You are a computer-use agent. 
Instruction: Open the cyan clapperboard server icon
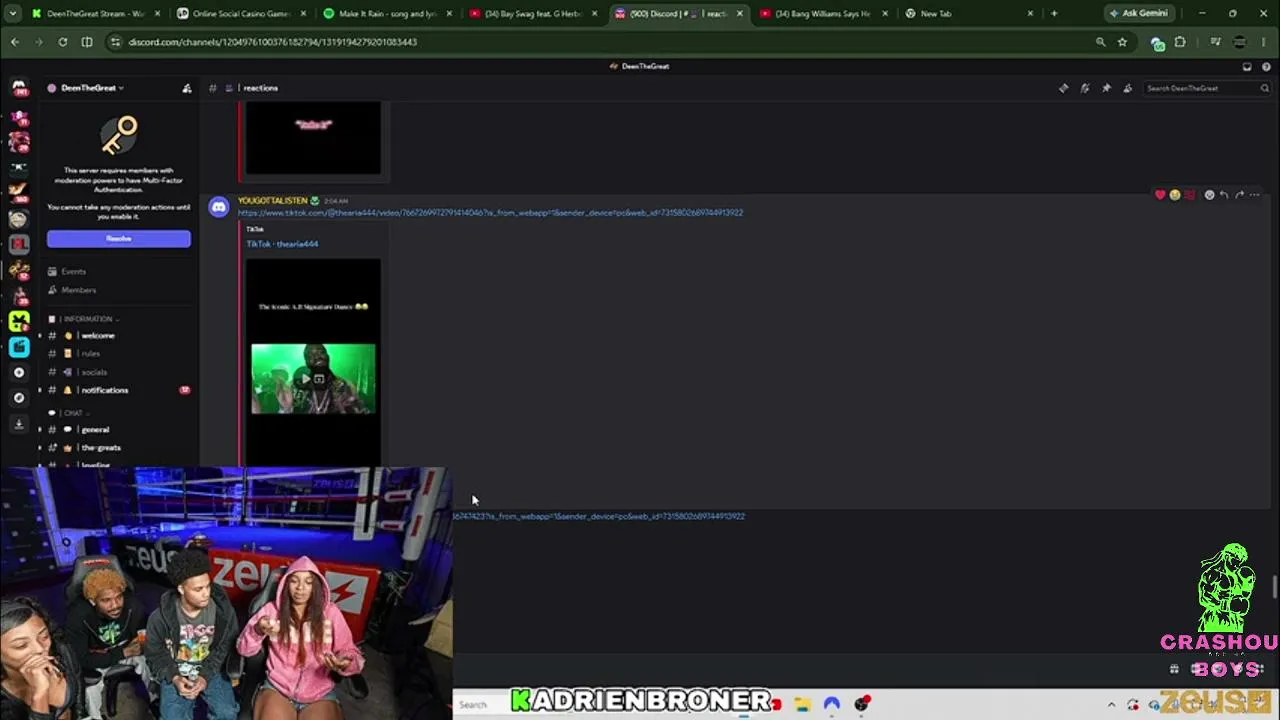click(19, 347)
